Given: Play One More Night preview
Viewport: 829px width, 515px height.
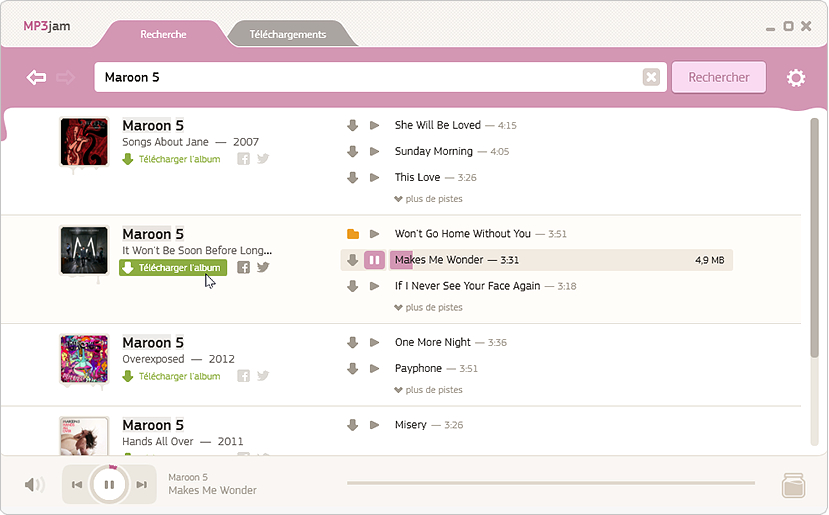Looking at the screenshot, I should (x=374, y=342).
